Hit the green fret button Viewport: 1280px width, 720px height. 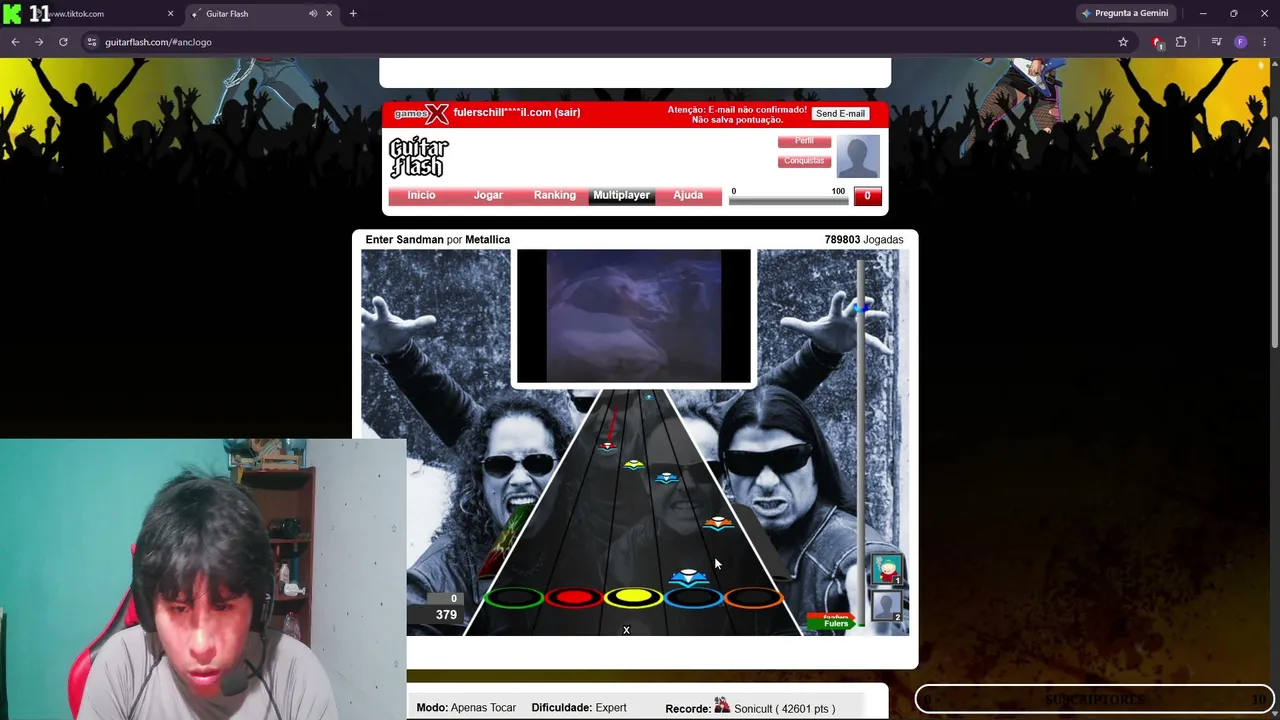514,598
